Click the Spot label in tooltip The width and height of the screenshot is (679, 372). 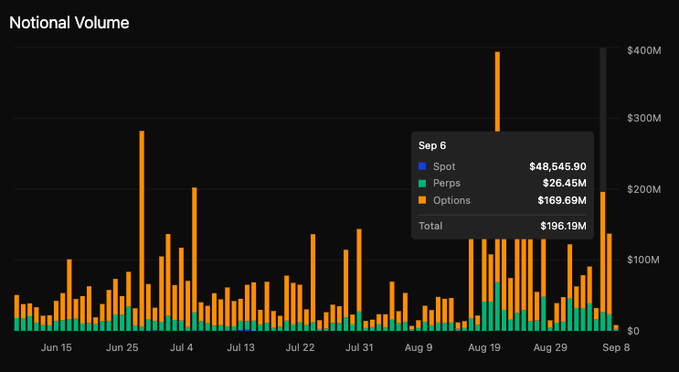click(444, 166)
